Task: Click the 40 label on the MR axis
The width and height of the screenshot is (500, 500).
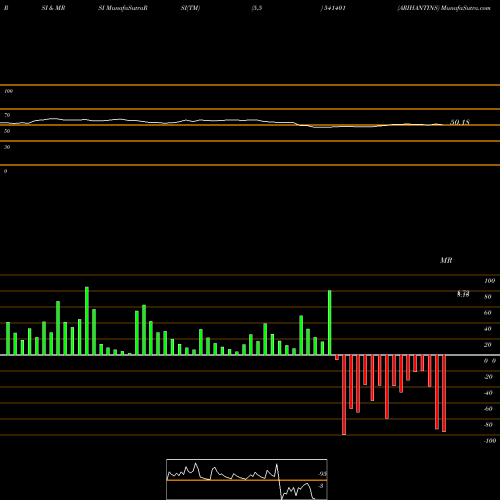Action: 488,329
